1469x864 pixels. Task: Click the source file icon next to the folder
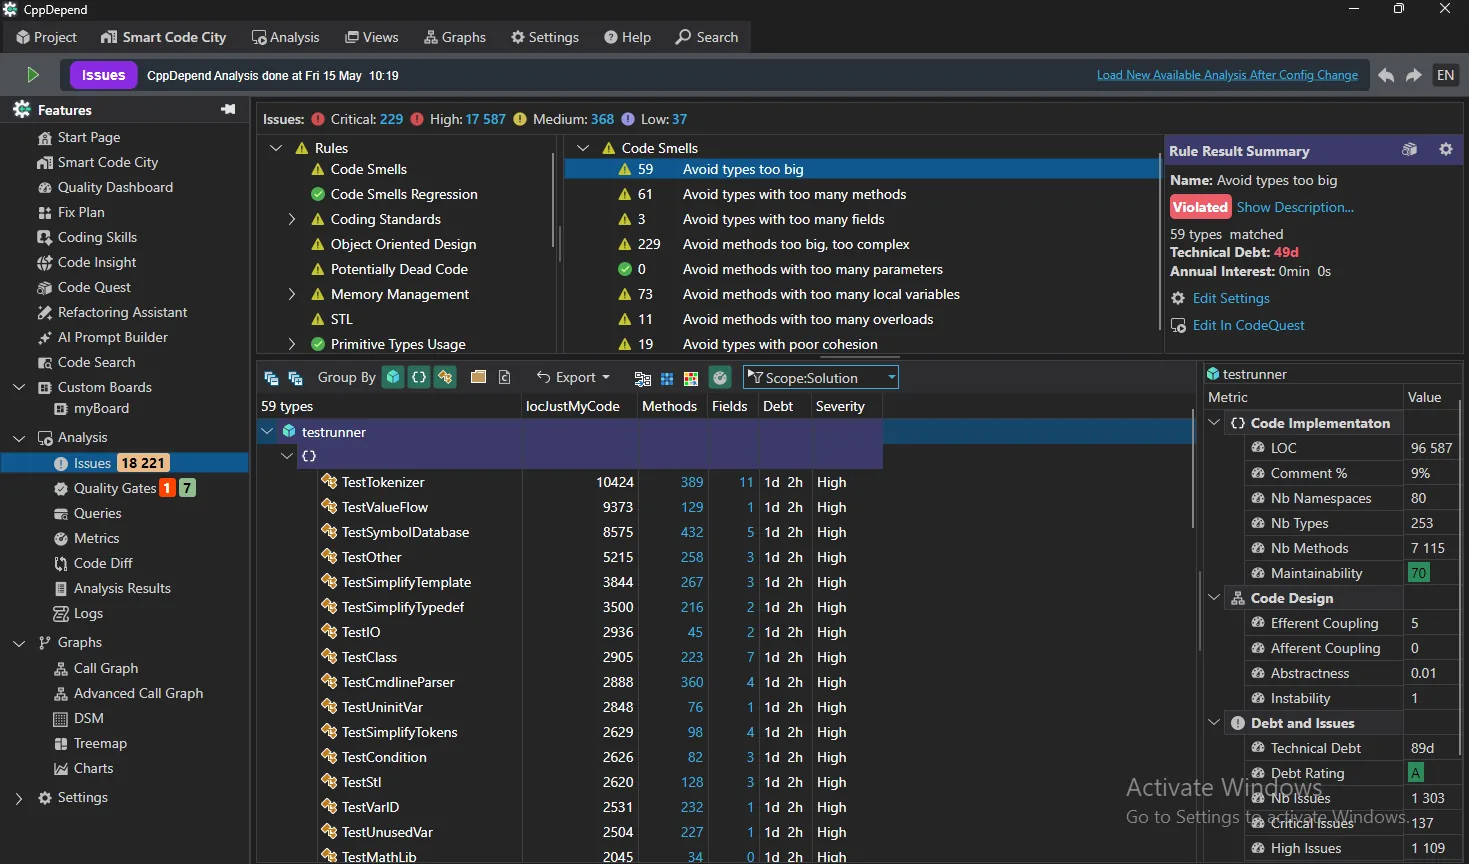click(x=505, y=377)
